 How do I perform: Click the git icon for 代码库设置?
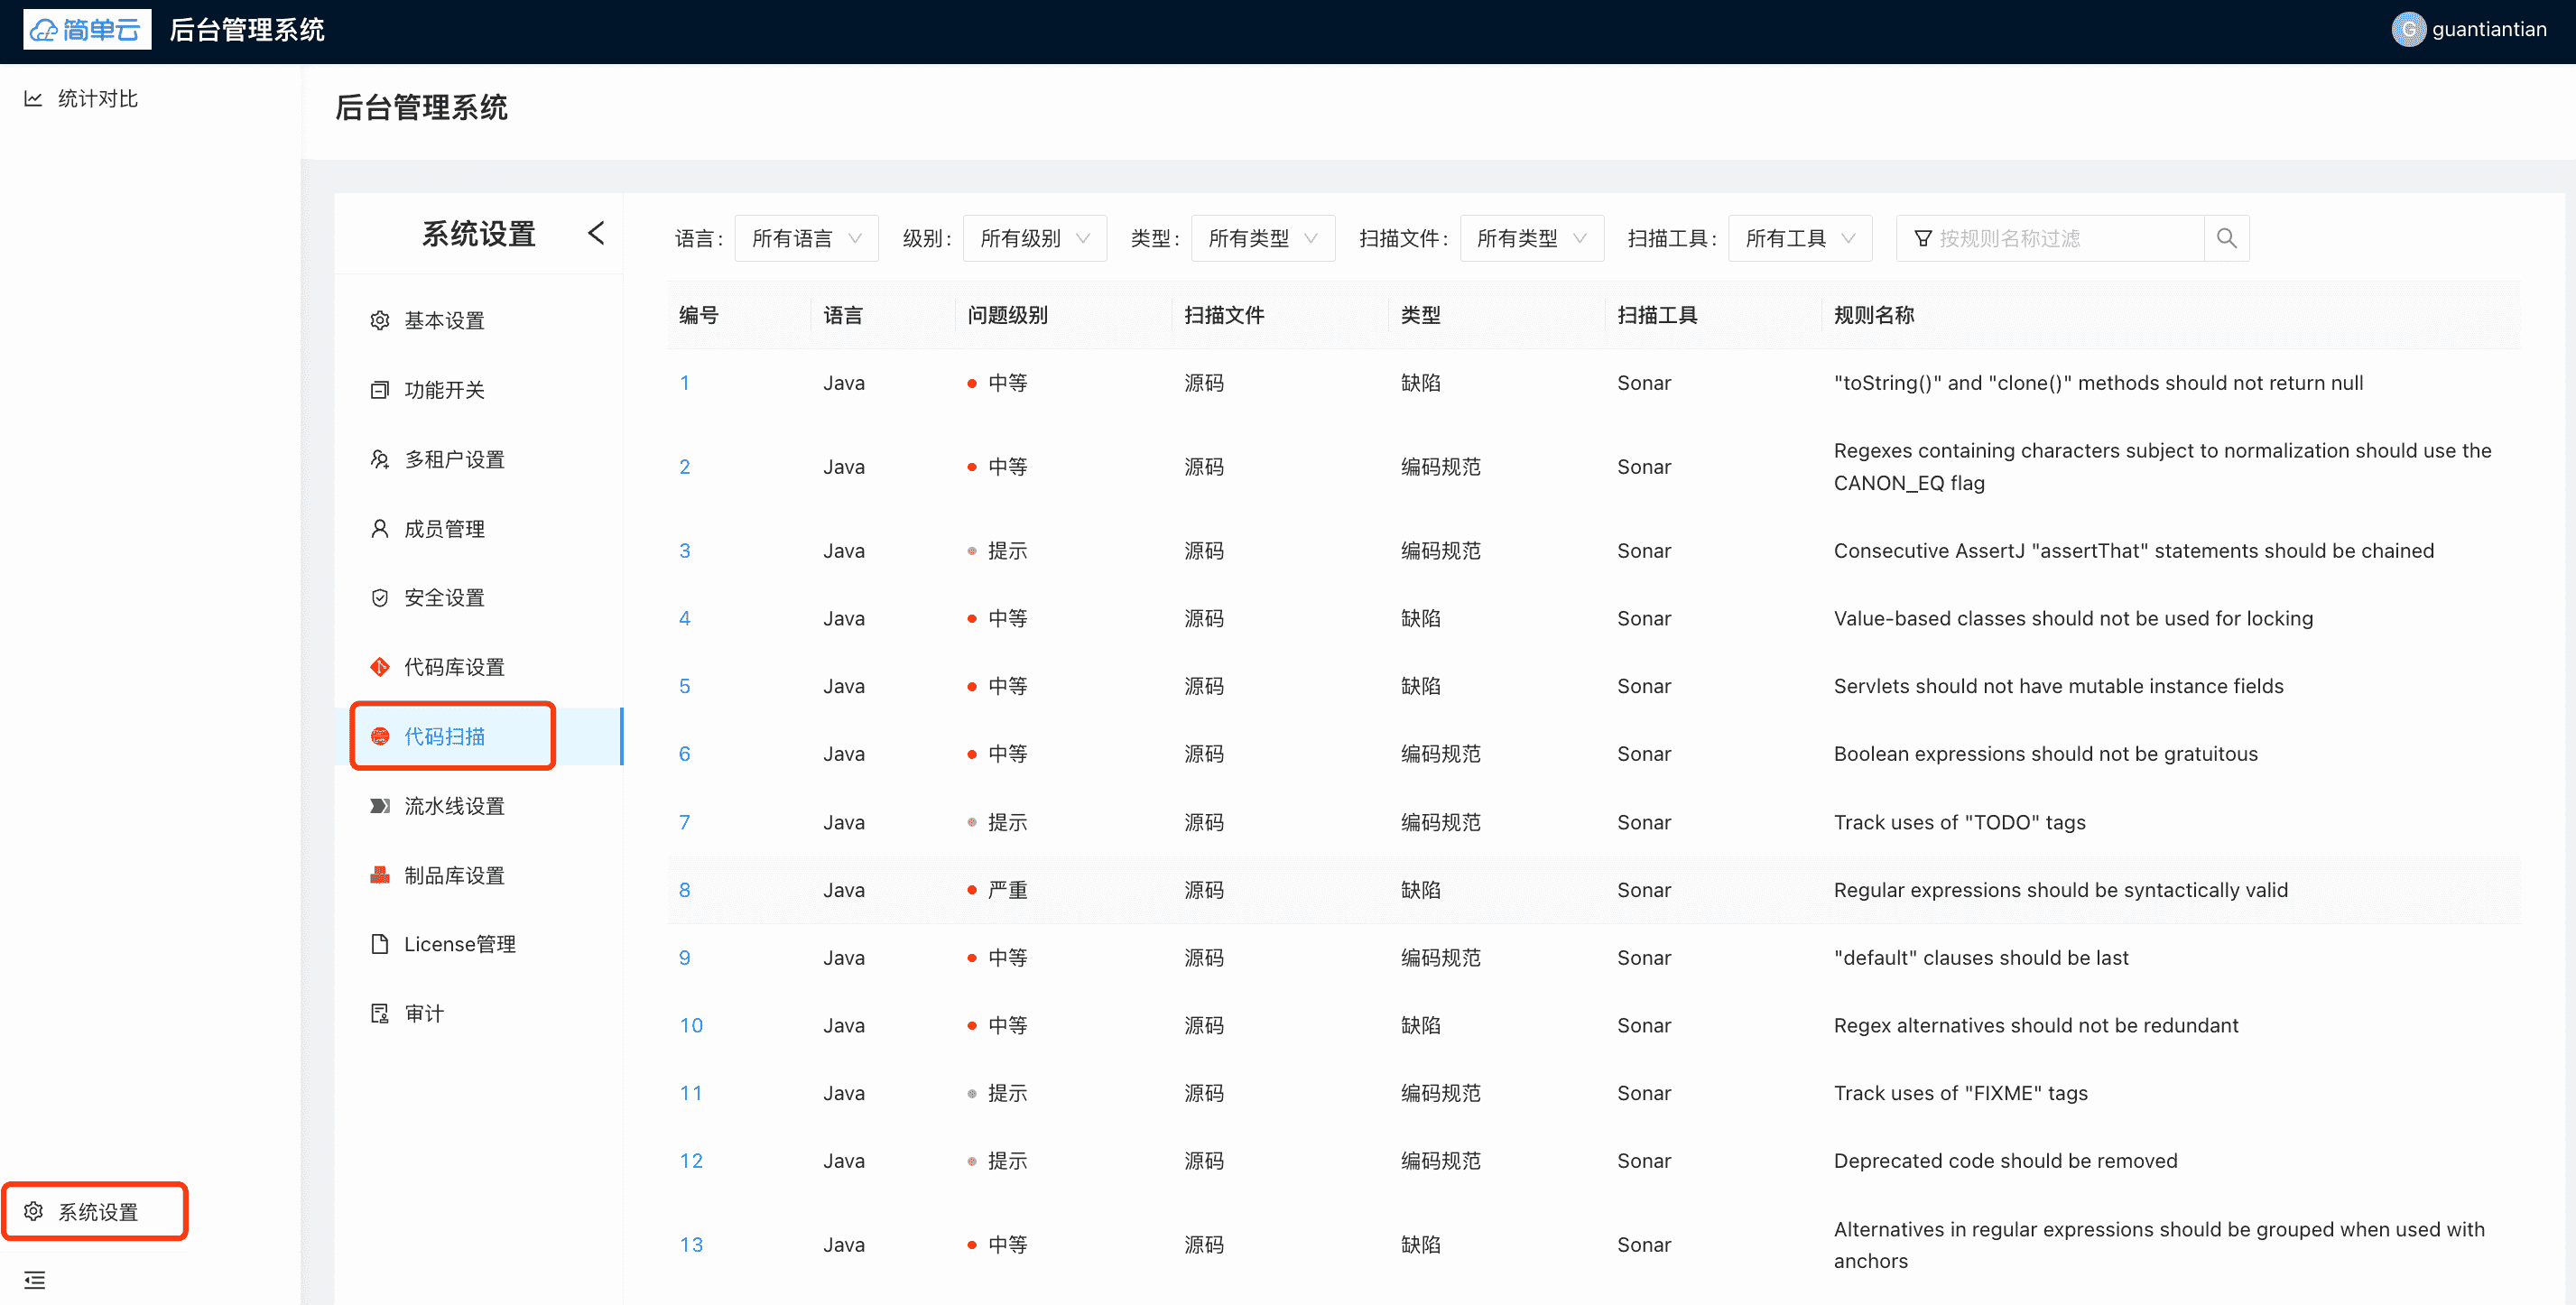click(380, 667)
